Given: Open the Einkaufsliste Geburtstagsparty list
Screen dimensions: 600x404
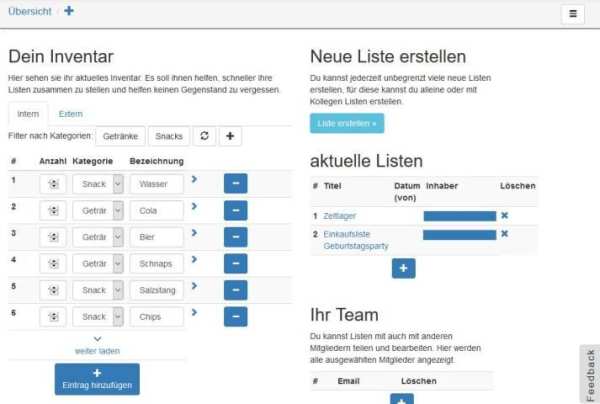Looking at the screenshot, I should pos(356,240).
